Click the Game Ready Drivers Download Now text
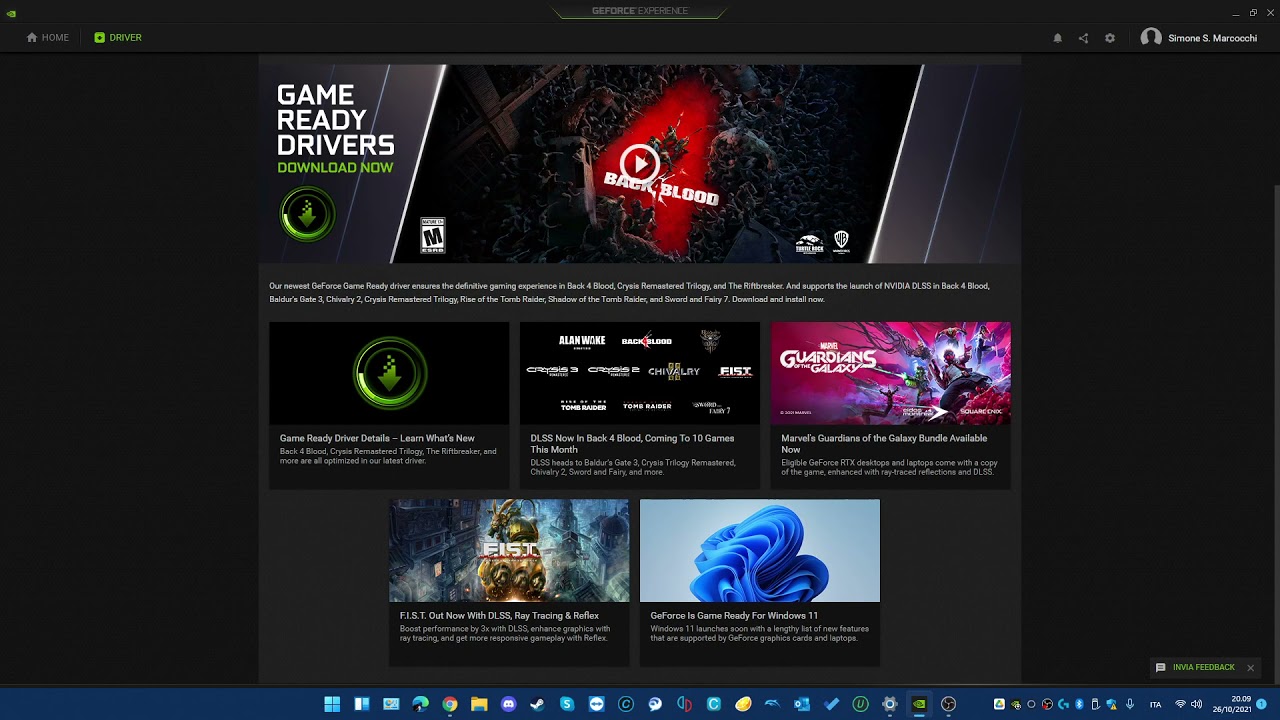 pyautogui.click(x=335, y=168)
